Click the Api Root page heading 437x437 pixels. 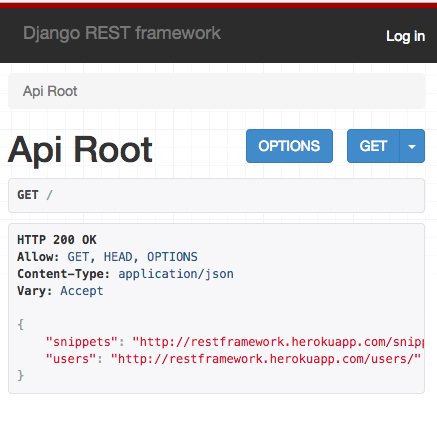pos(80,150)
